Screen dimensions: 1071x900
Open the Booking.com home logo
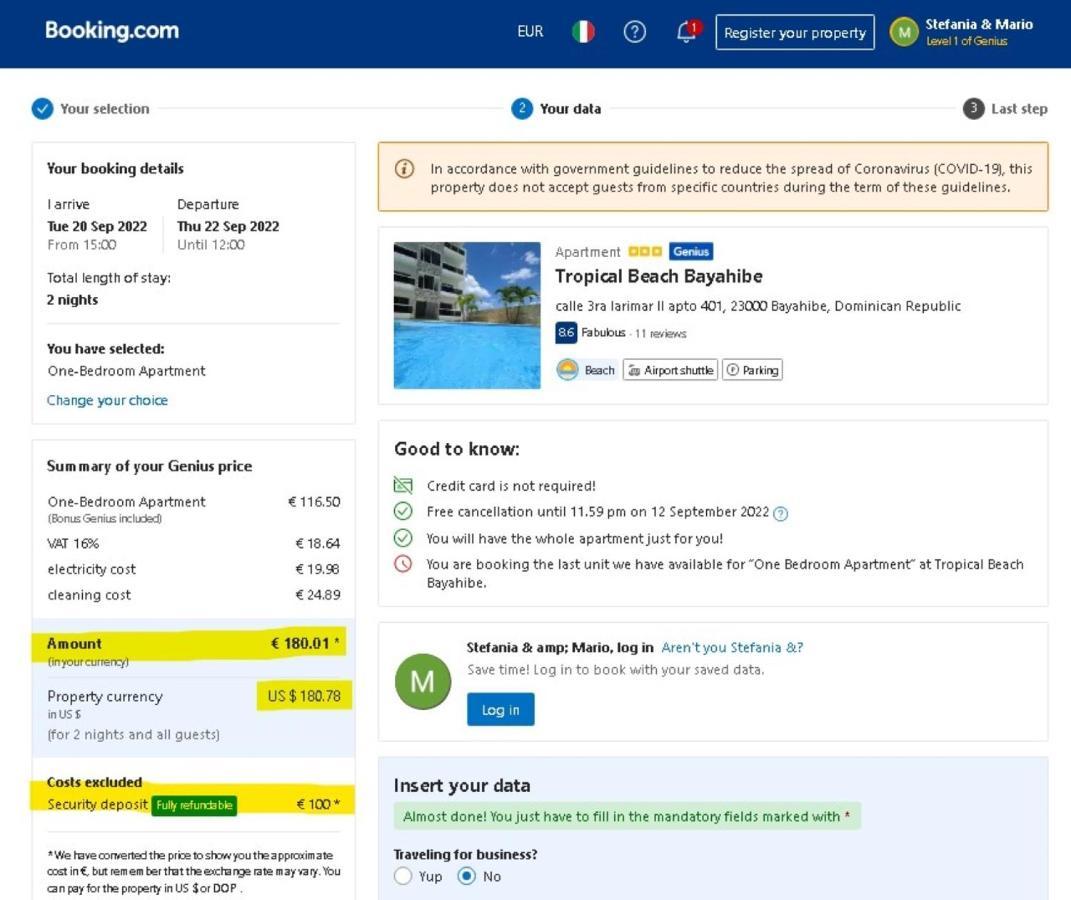112,30
